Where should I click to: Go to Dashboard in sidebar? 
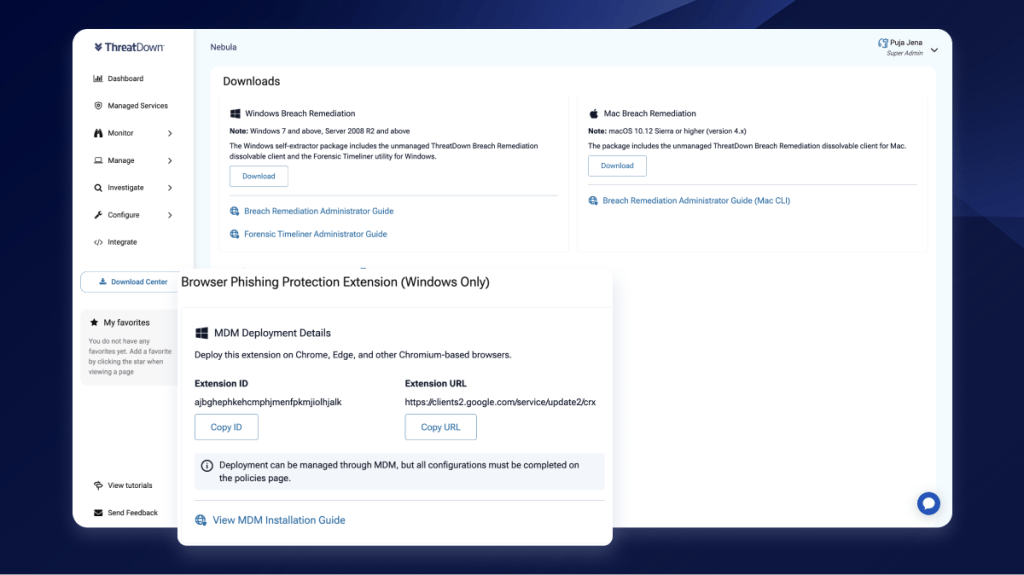(125, 78)
